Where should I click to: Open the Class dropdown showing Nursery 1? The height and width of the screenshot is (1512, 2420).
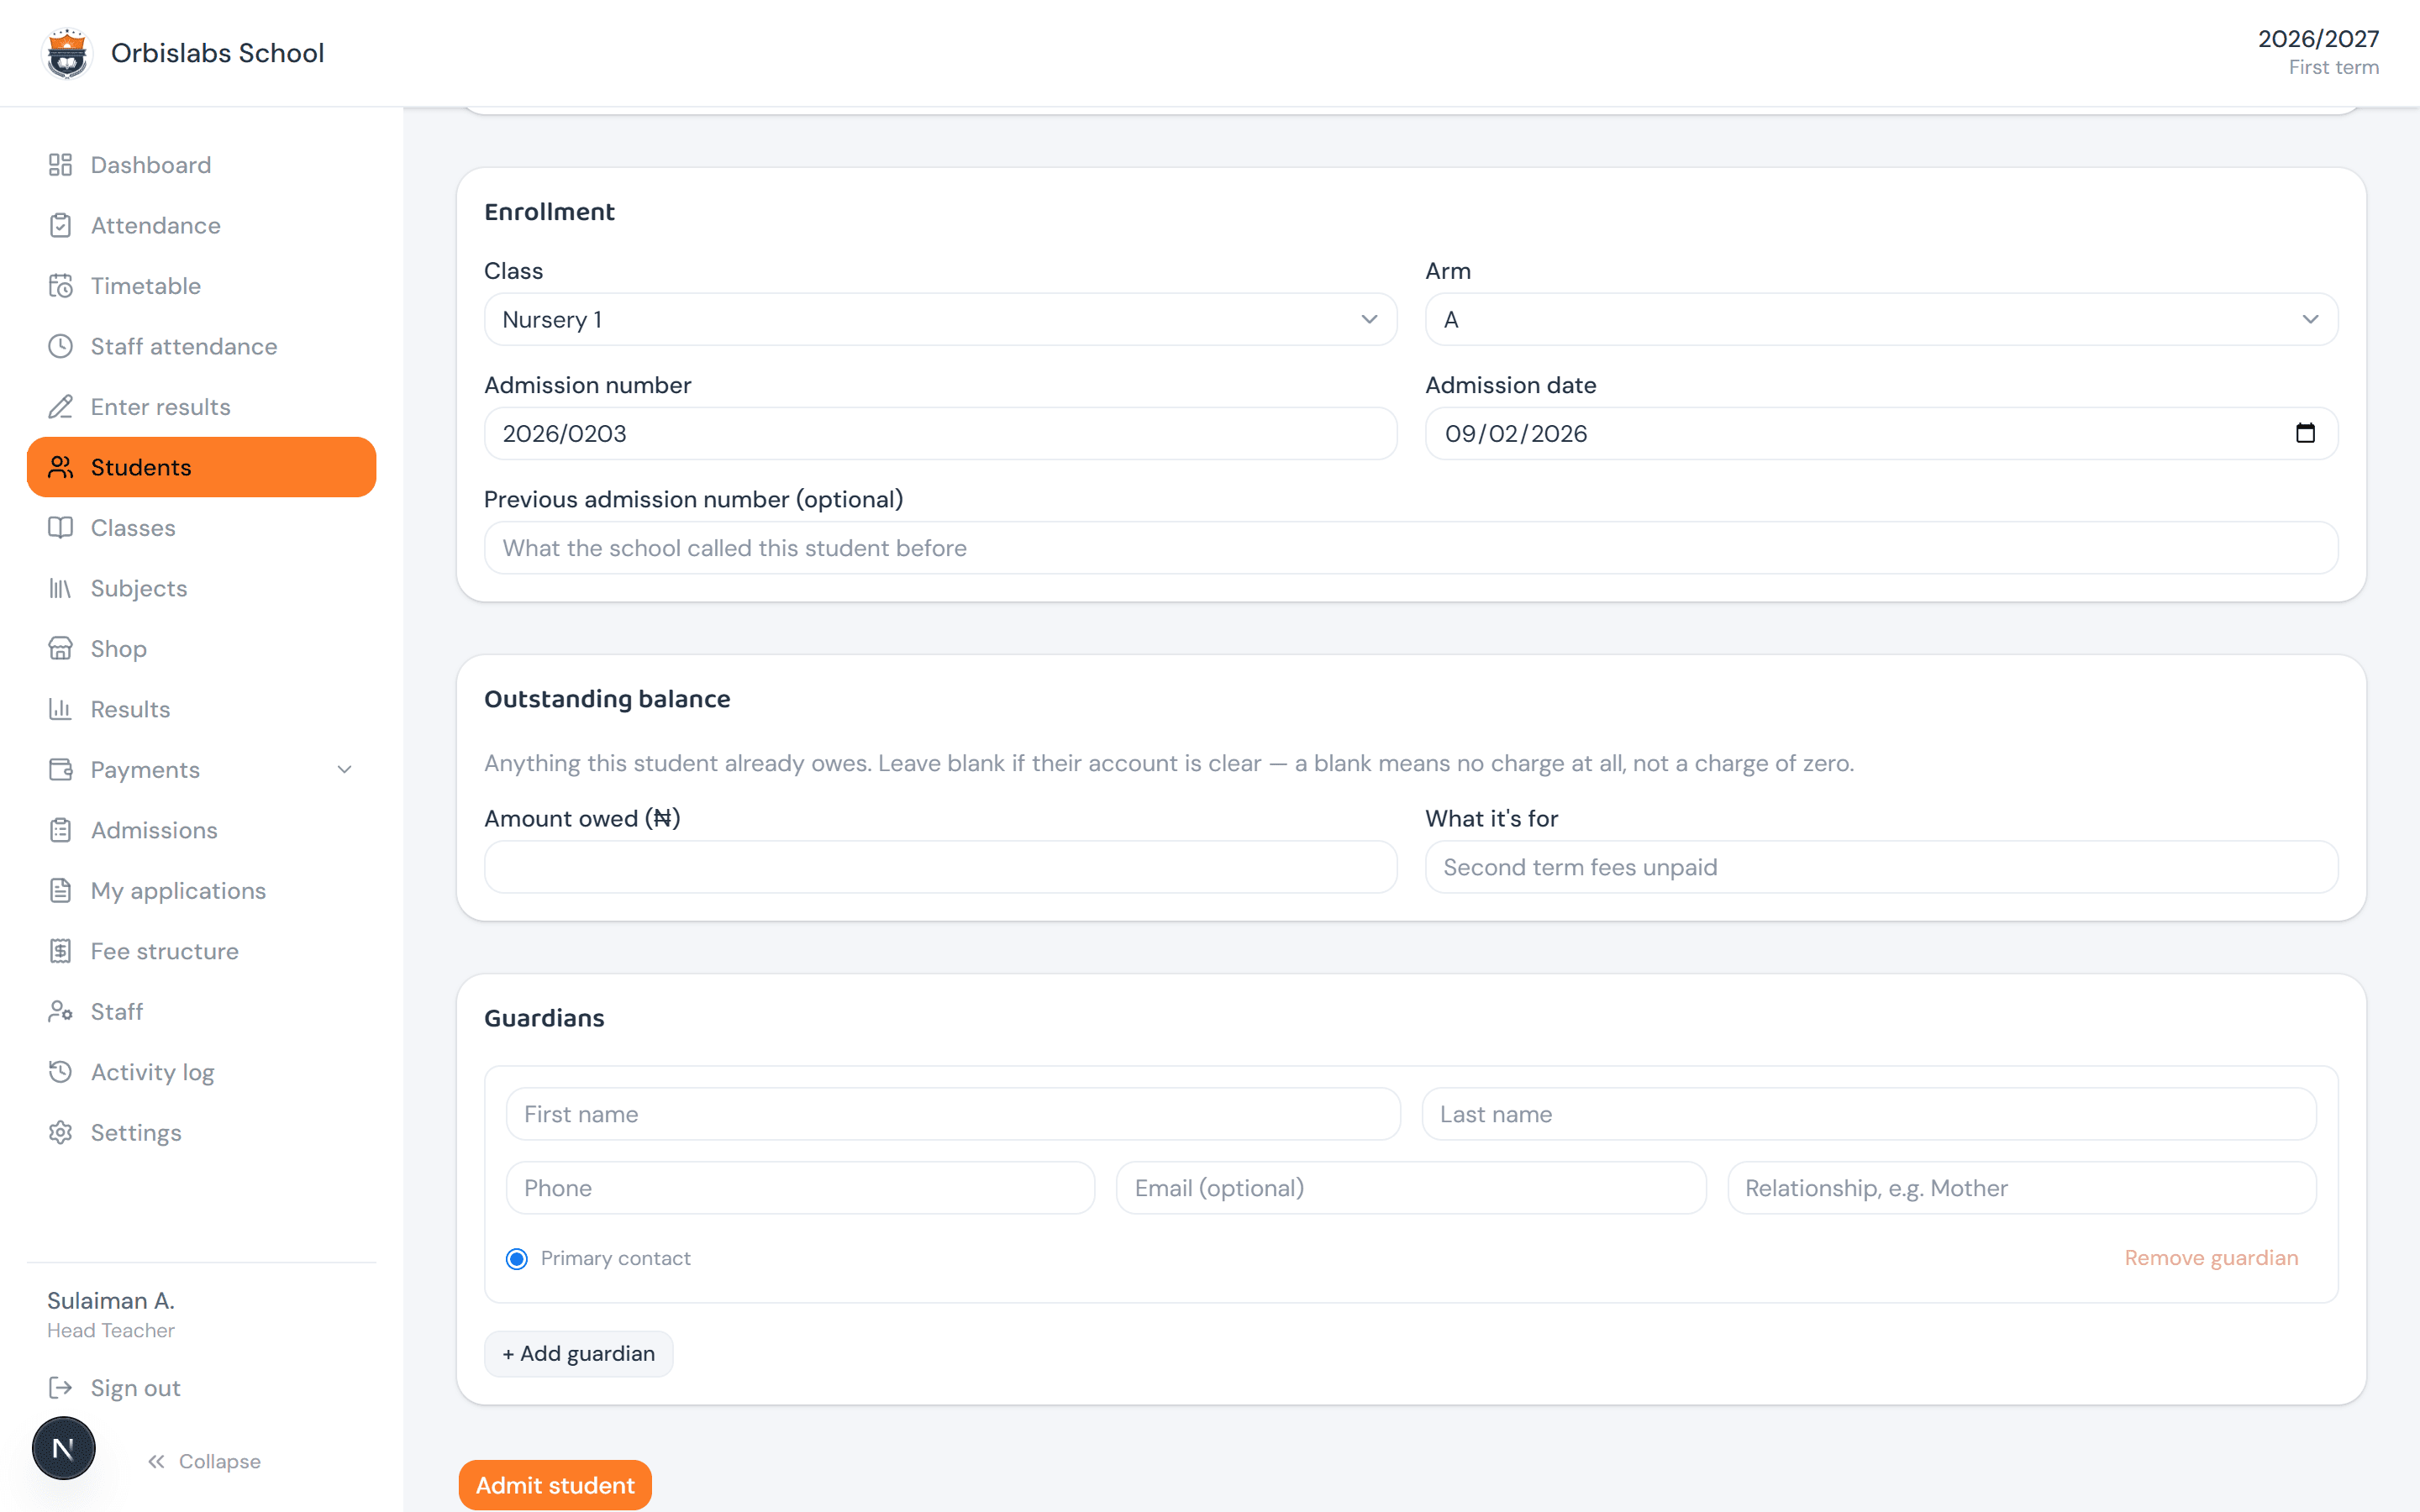coord(940,320)
